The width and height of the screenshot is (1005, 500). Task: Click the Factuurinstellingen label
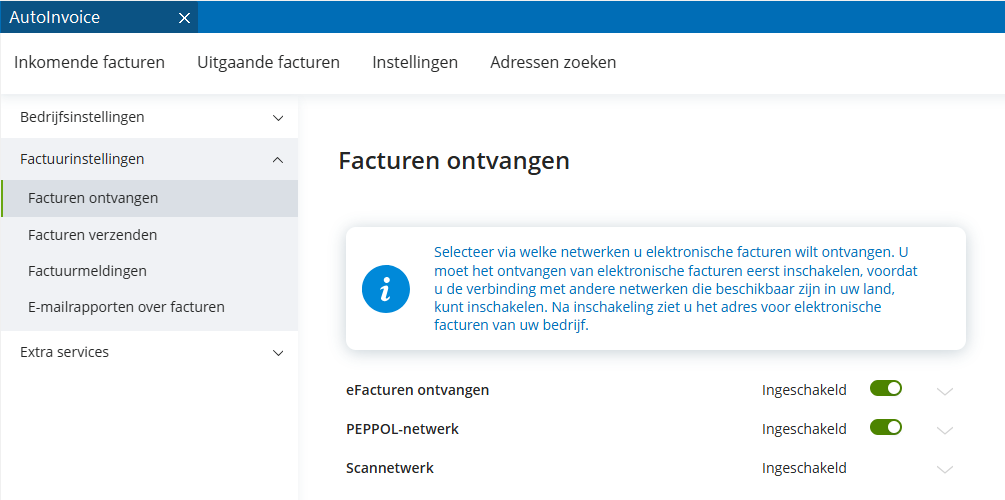(82, 159)
